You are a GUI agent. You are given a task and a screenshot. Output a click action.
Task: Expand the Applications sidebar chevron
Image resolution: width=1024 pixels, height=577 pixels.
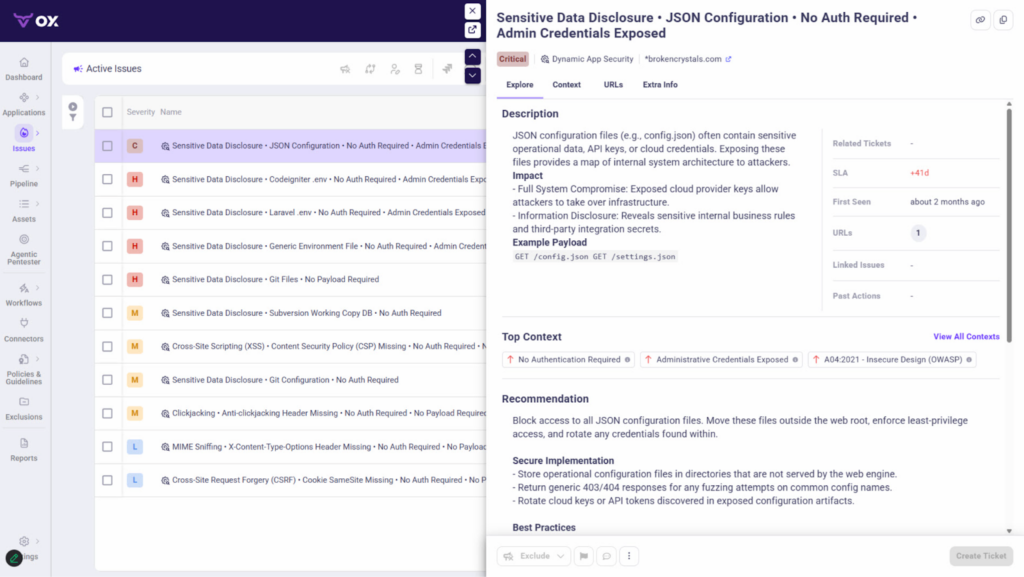point(38,98)
